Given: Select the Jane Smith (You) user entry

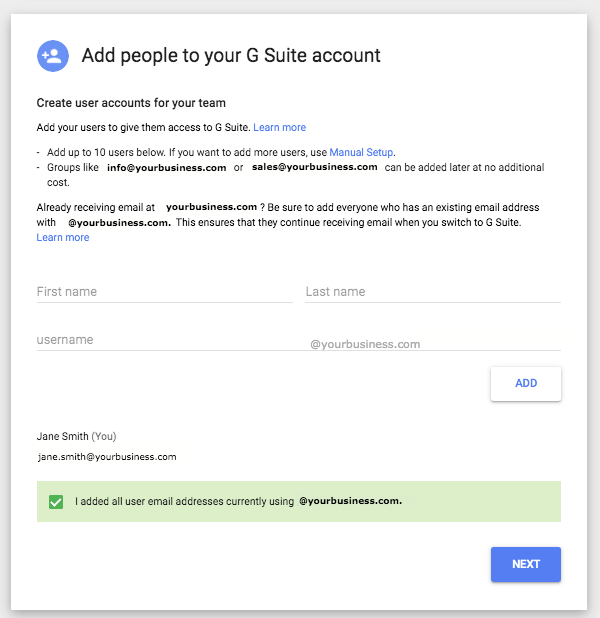Looking at the screenshot, I should click(83, 437).
